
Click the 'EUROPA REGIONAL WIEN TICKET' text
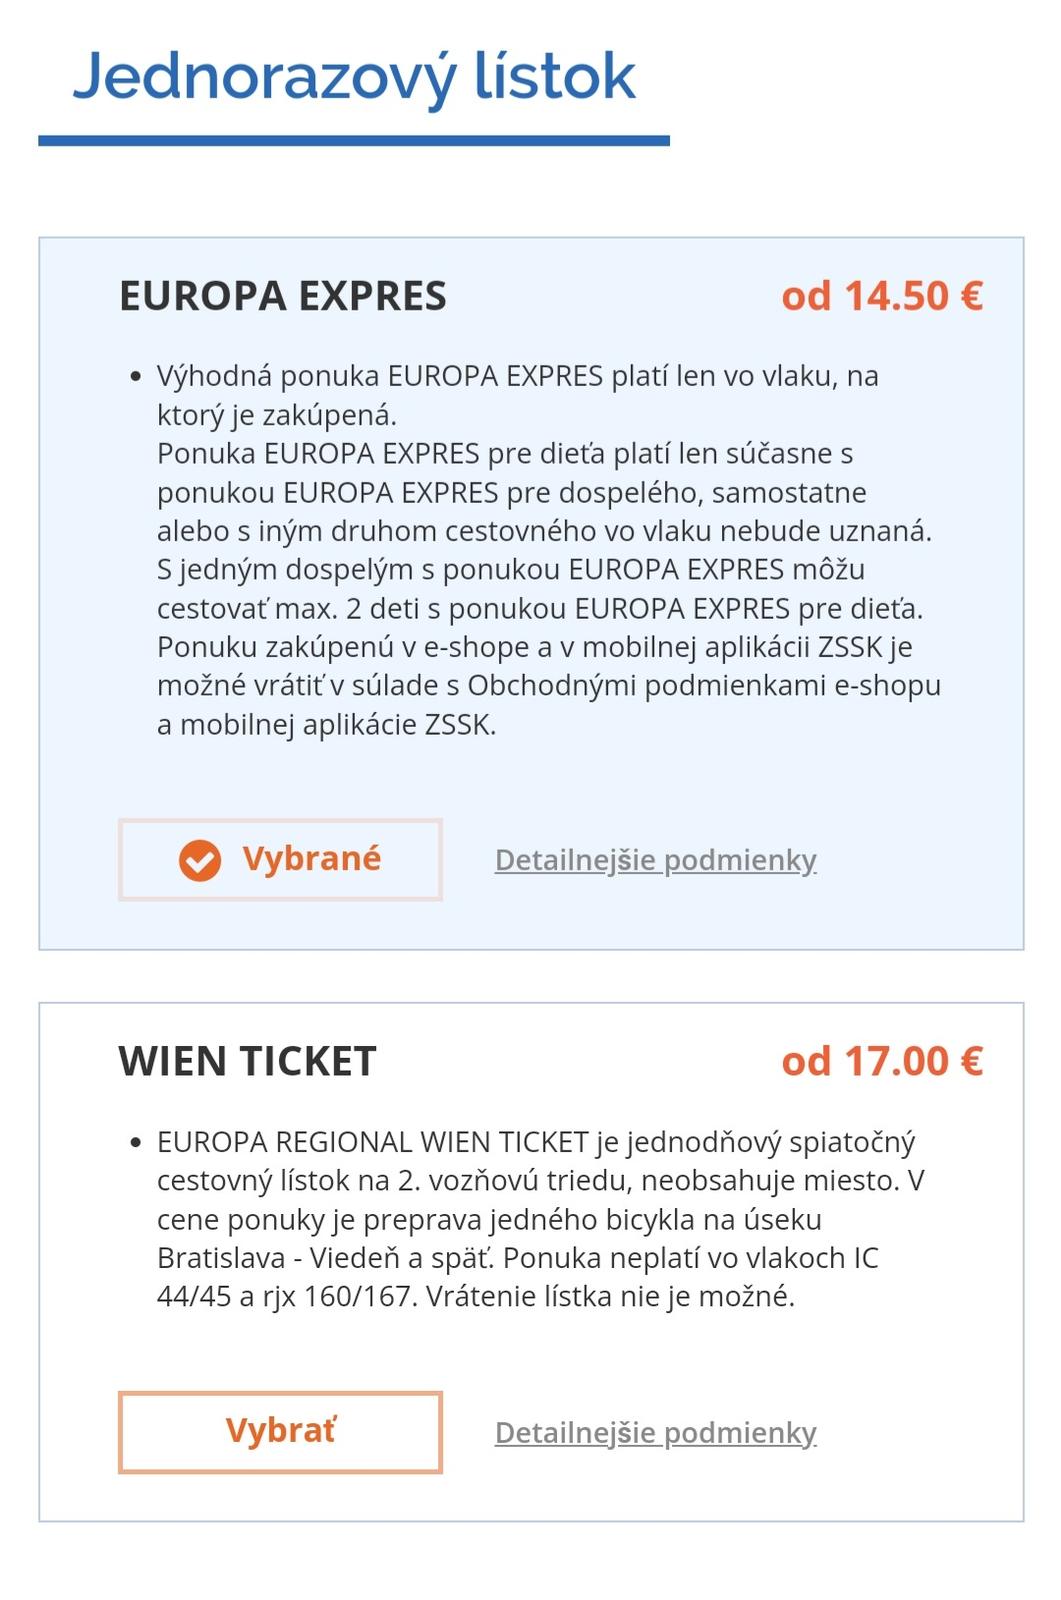372,1142
